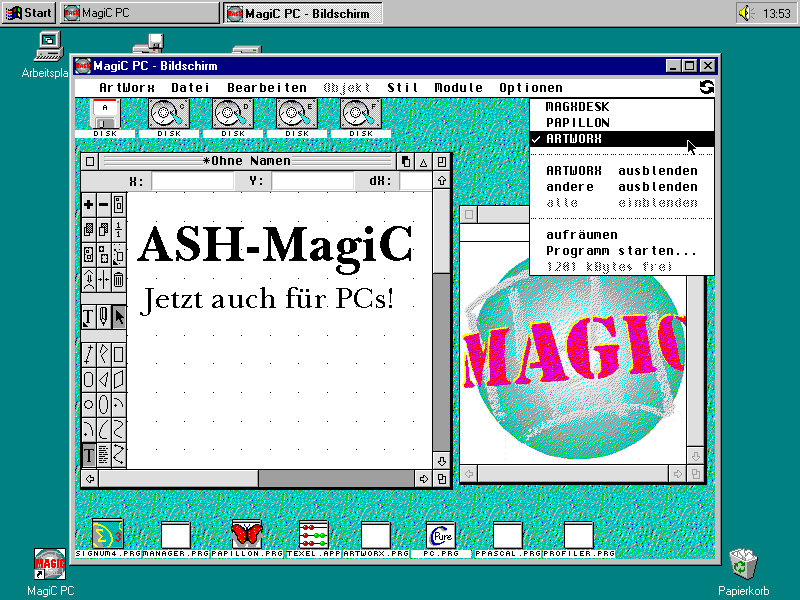Click scroll up arrow in Ohne Namen window
800x600 pixels.
(x=441, y=181)
